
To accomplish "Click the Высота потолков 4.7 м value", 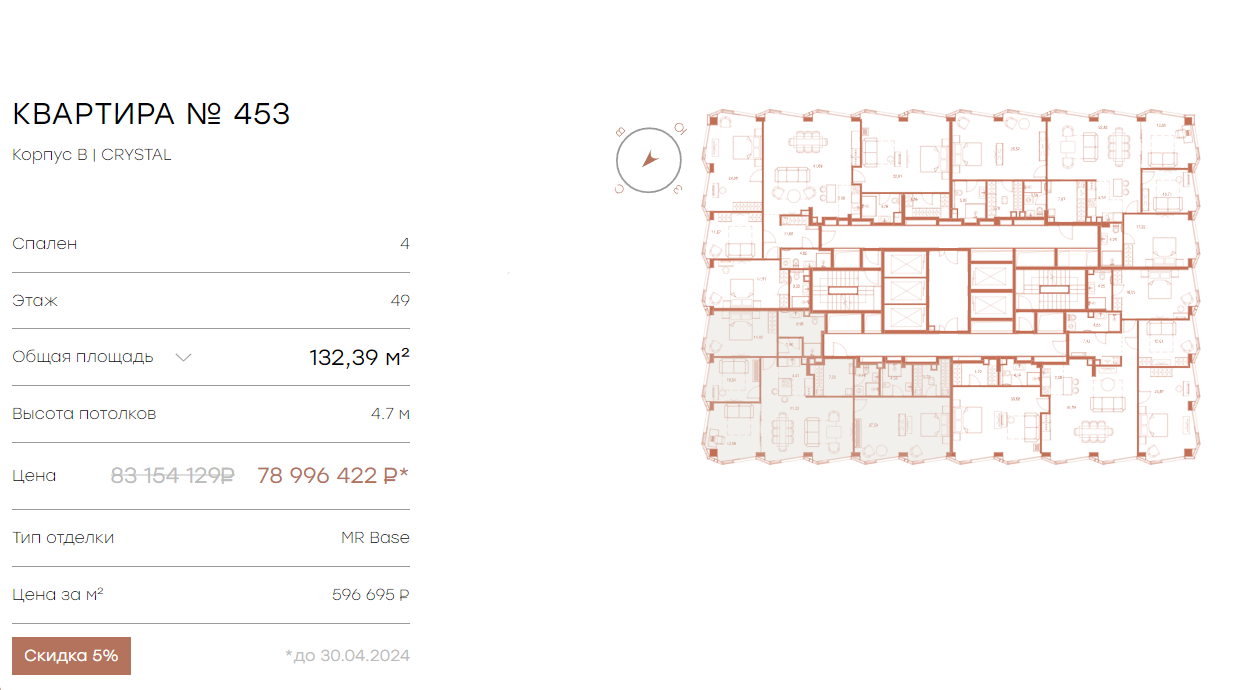I will pos(390,413).
